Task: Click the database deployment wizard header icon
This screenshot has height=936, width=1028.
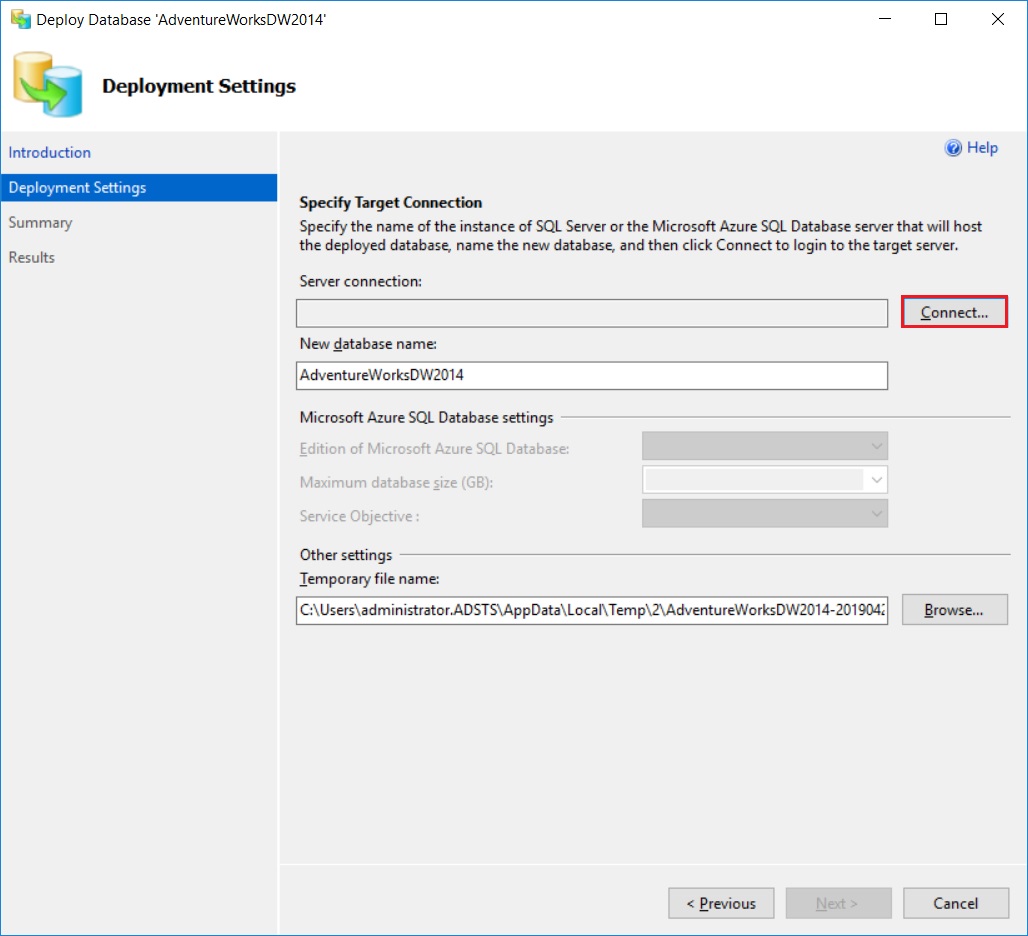Action: coord(48,85)
